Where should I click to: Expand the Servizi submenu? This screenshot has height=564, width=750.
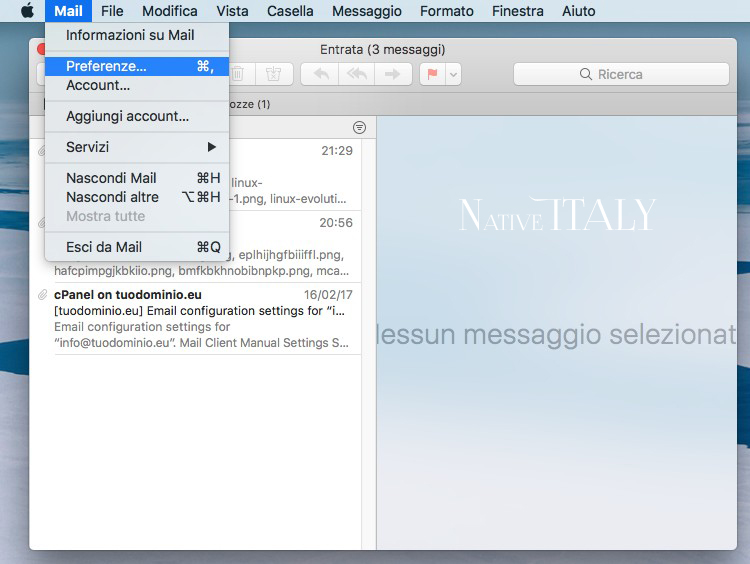[x=137, y=147]
